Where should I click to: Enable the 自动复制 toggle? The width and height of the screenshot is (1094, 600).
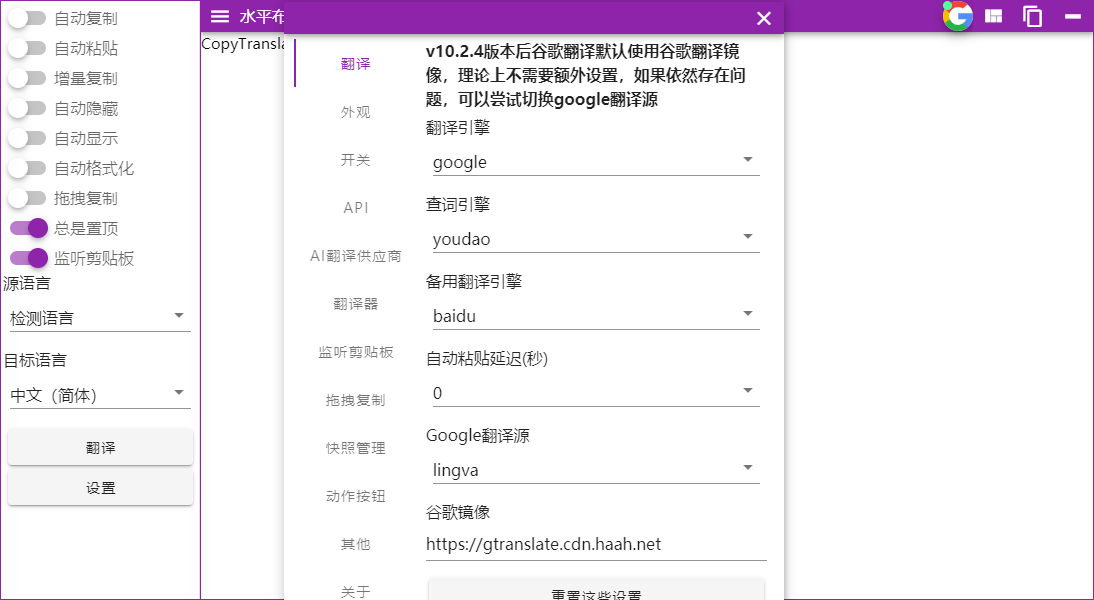[29, 17]
